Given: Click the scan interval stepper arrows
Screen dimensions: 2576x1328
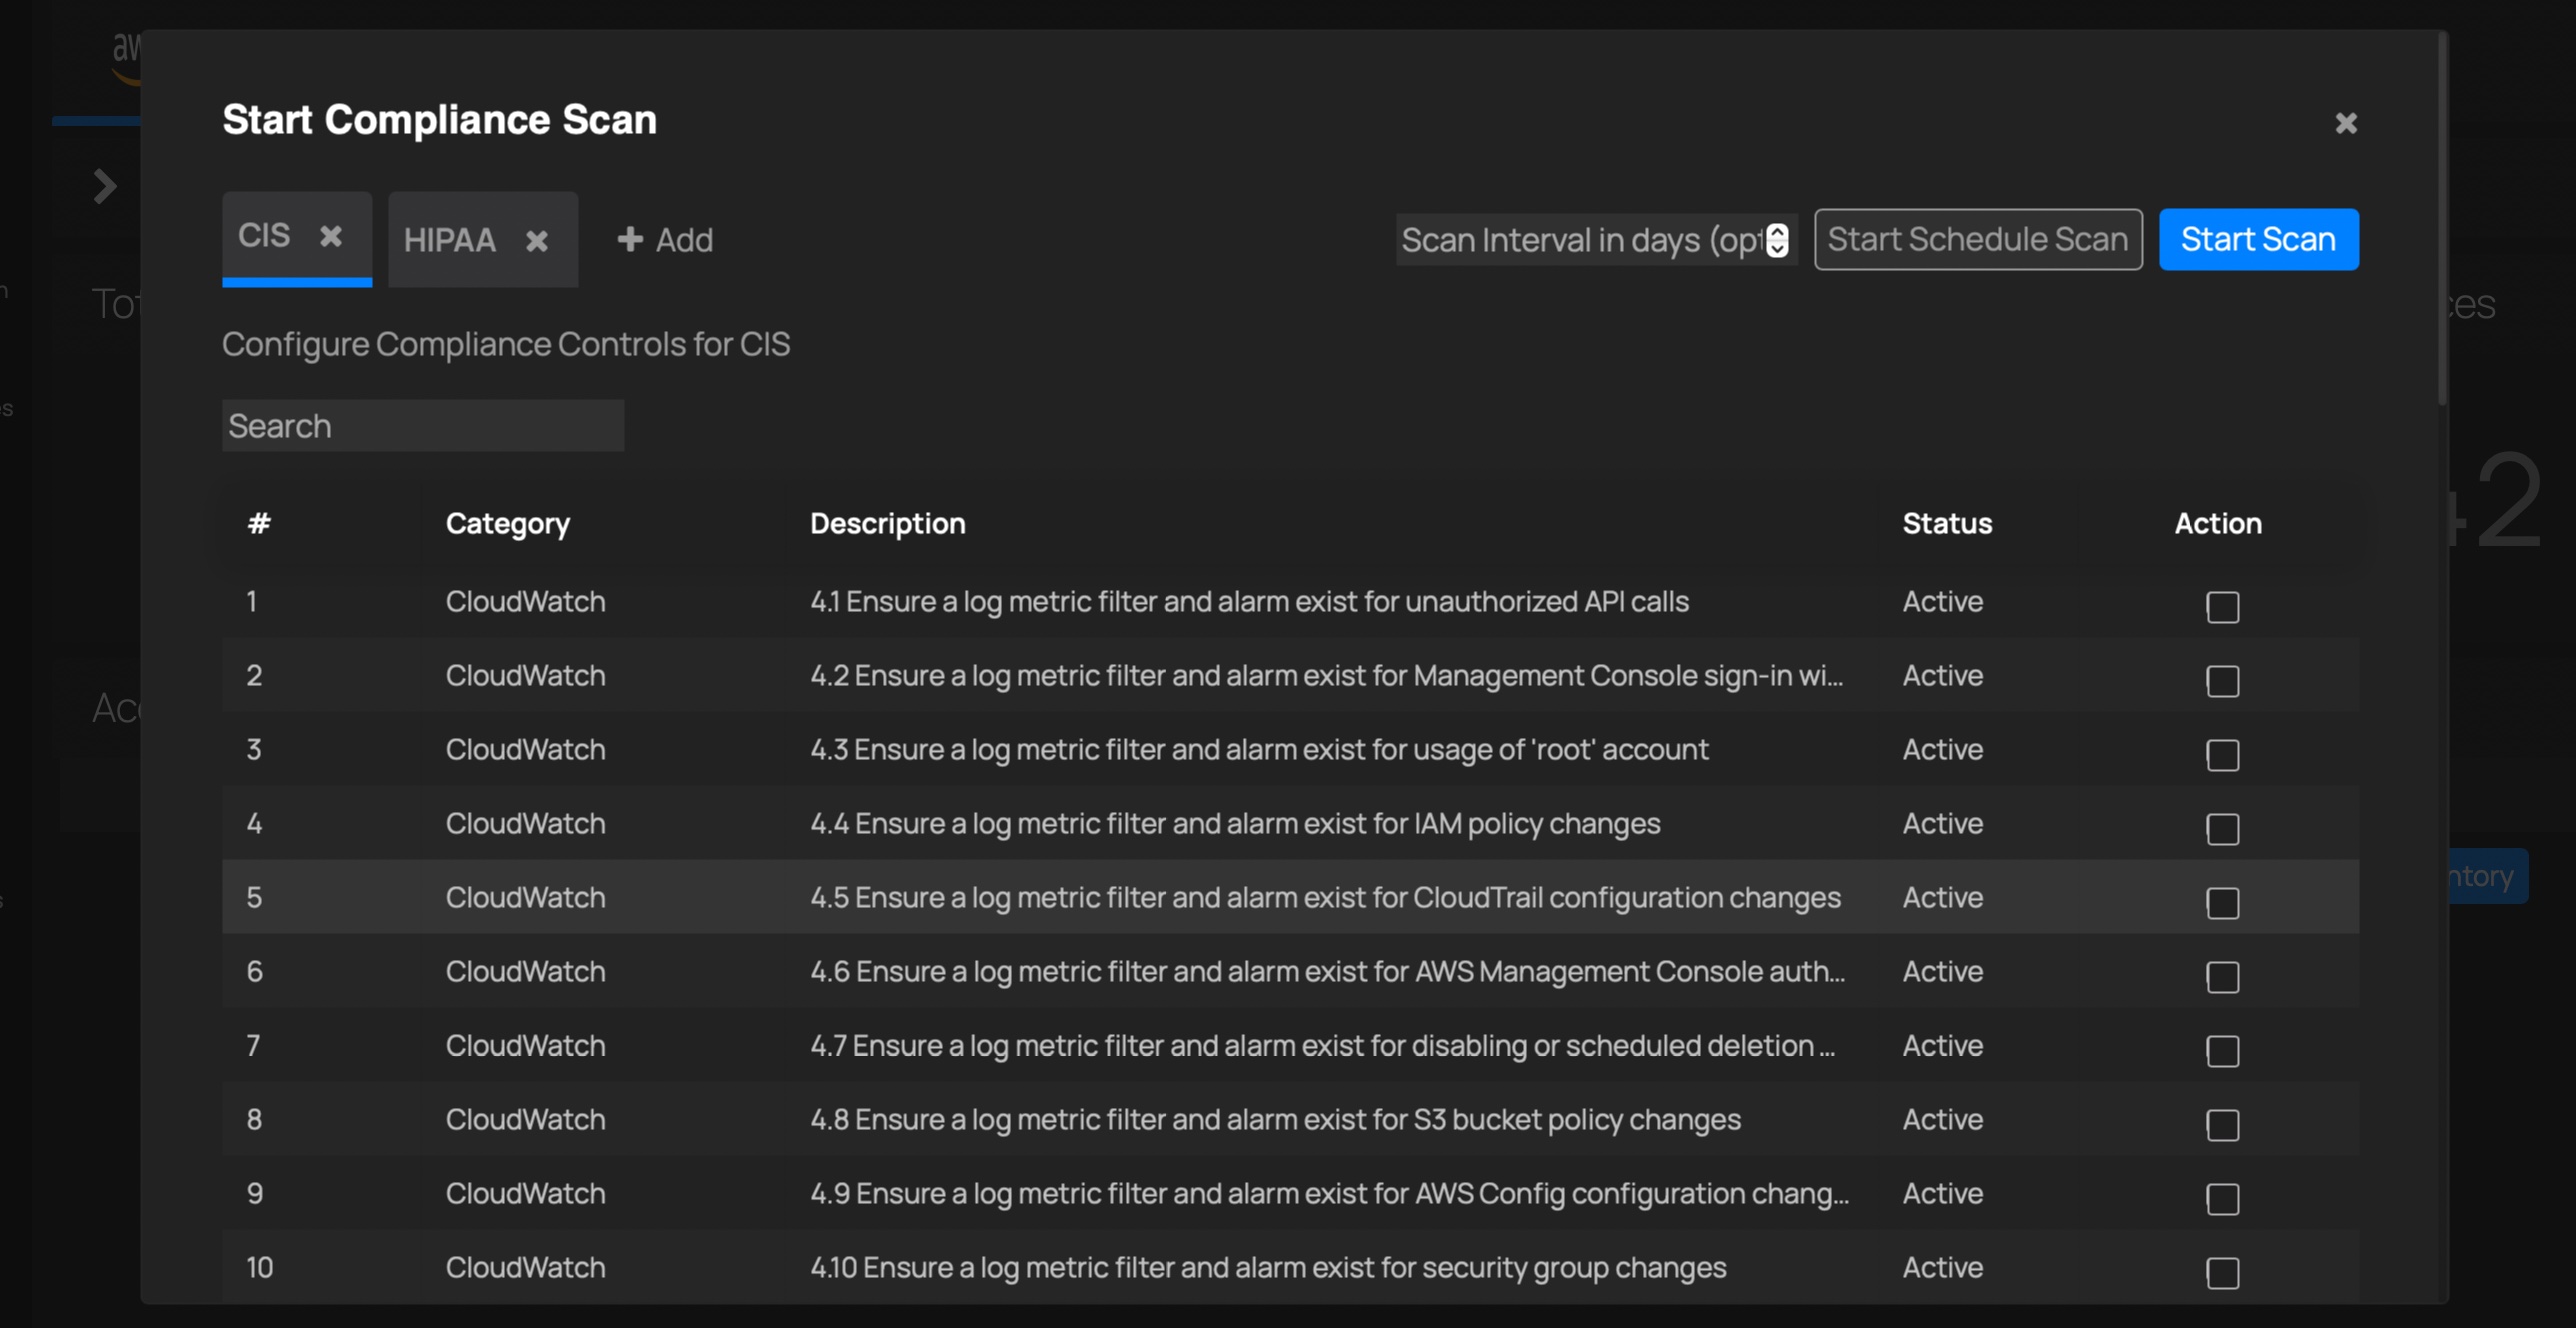Looking at the screenshot, I should 1777,240.
